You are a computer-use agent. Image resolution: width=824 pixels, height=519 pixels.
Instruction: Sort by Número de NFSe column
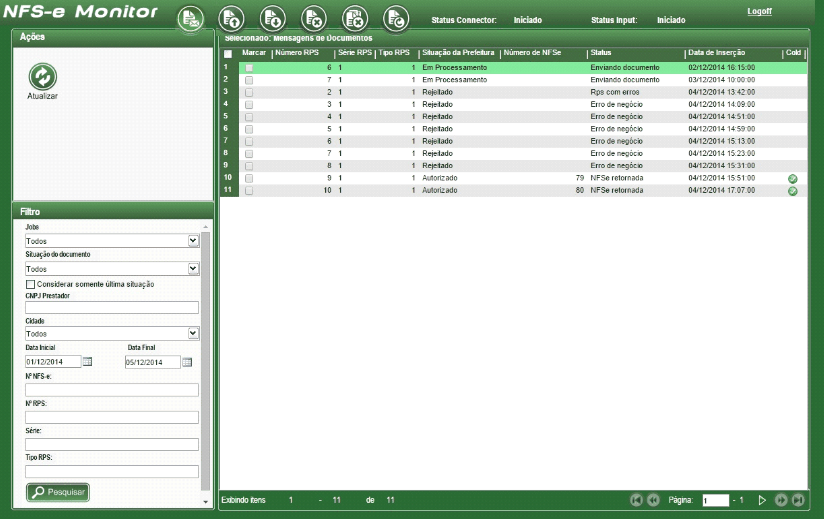(x=532, y=53)
